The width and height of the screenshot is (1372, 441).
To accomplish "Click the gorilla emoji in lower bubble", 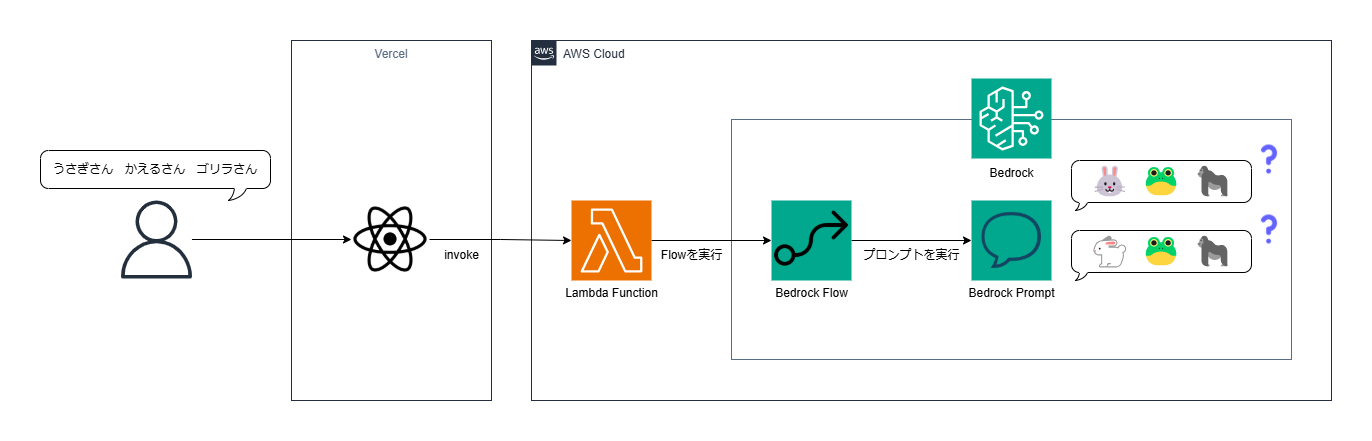I will point(1213,252).
